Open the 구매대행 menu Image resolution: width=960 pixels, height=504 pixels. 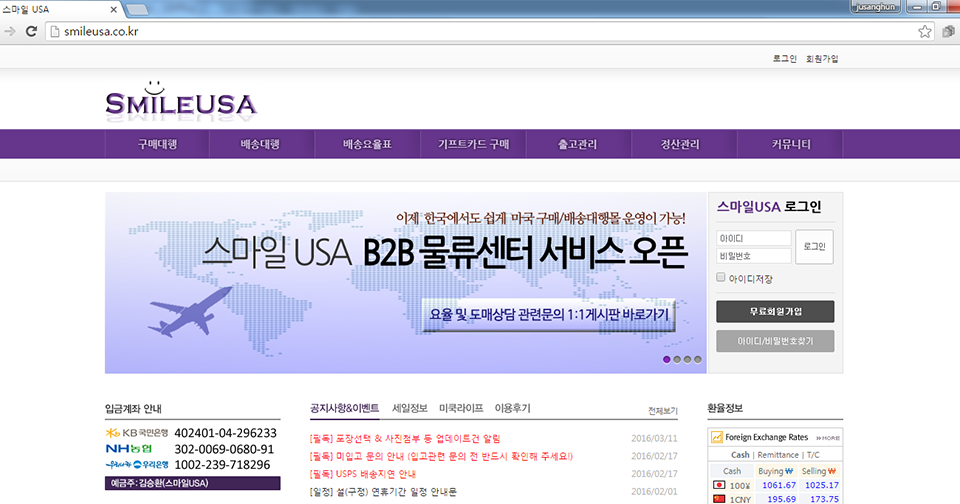point(157,144)
